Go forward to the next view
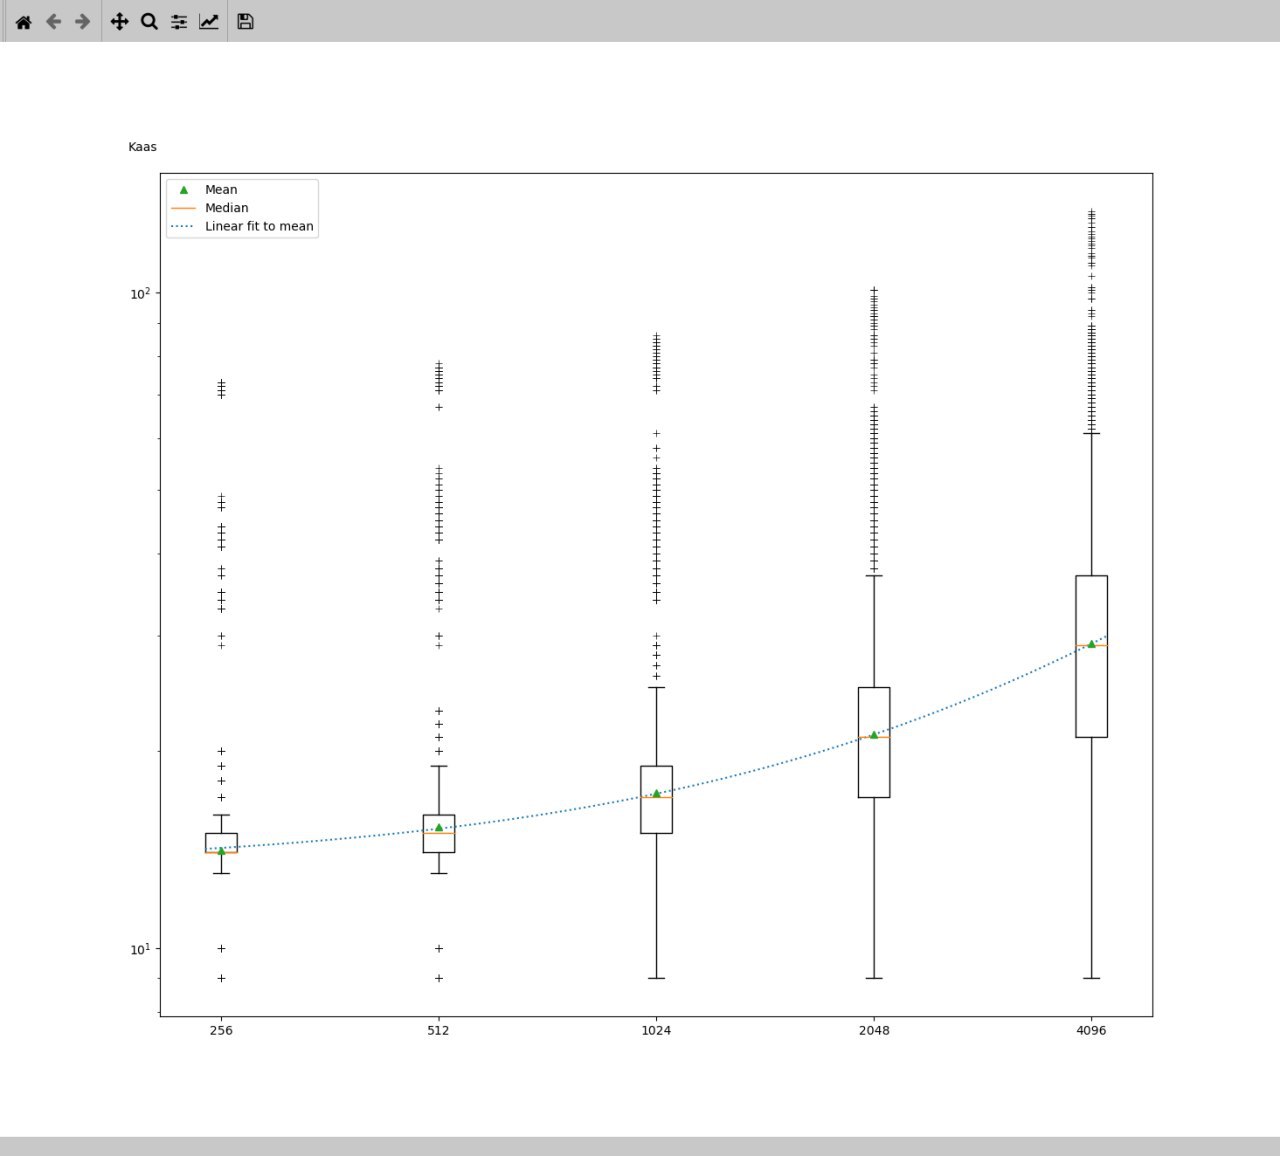1280x1156 pixels. pyautogui.click(x=83, y=22)
